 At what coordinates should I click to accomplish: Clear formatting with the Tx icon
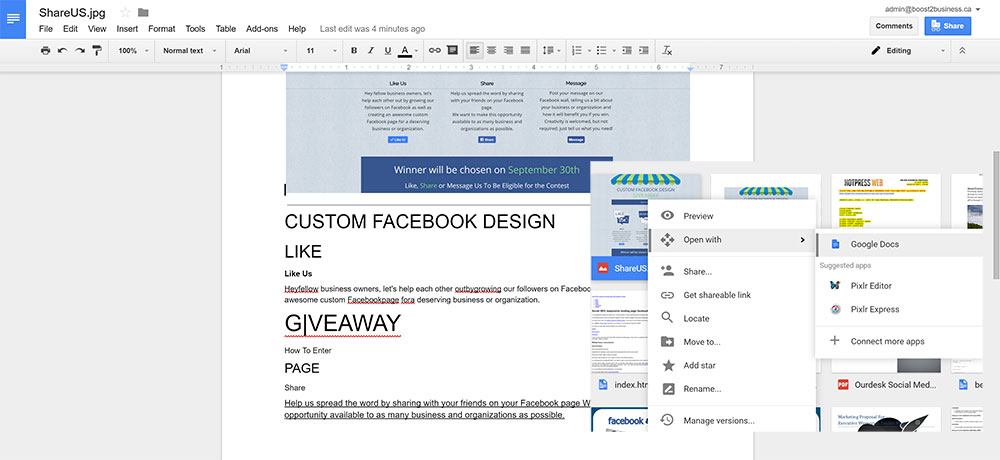[x=667, y=50]
